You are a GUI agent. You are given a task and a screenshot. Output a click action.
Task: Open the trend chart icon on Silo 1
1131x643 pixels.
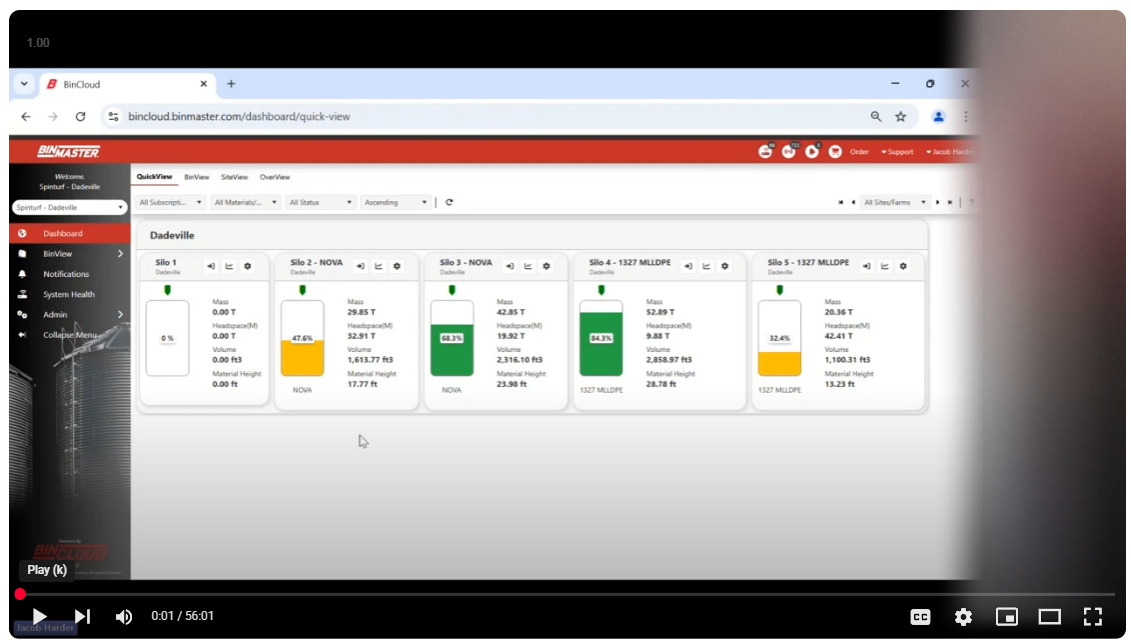tap(229, 266)
